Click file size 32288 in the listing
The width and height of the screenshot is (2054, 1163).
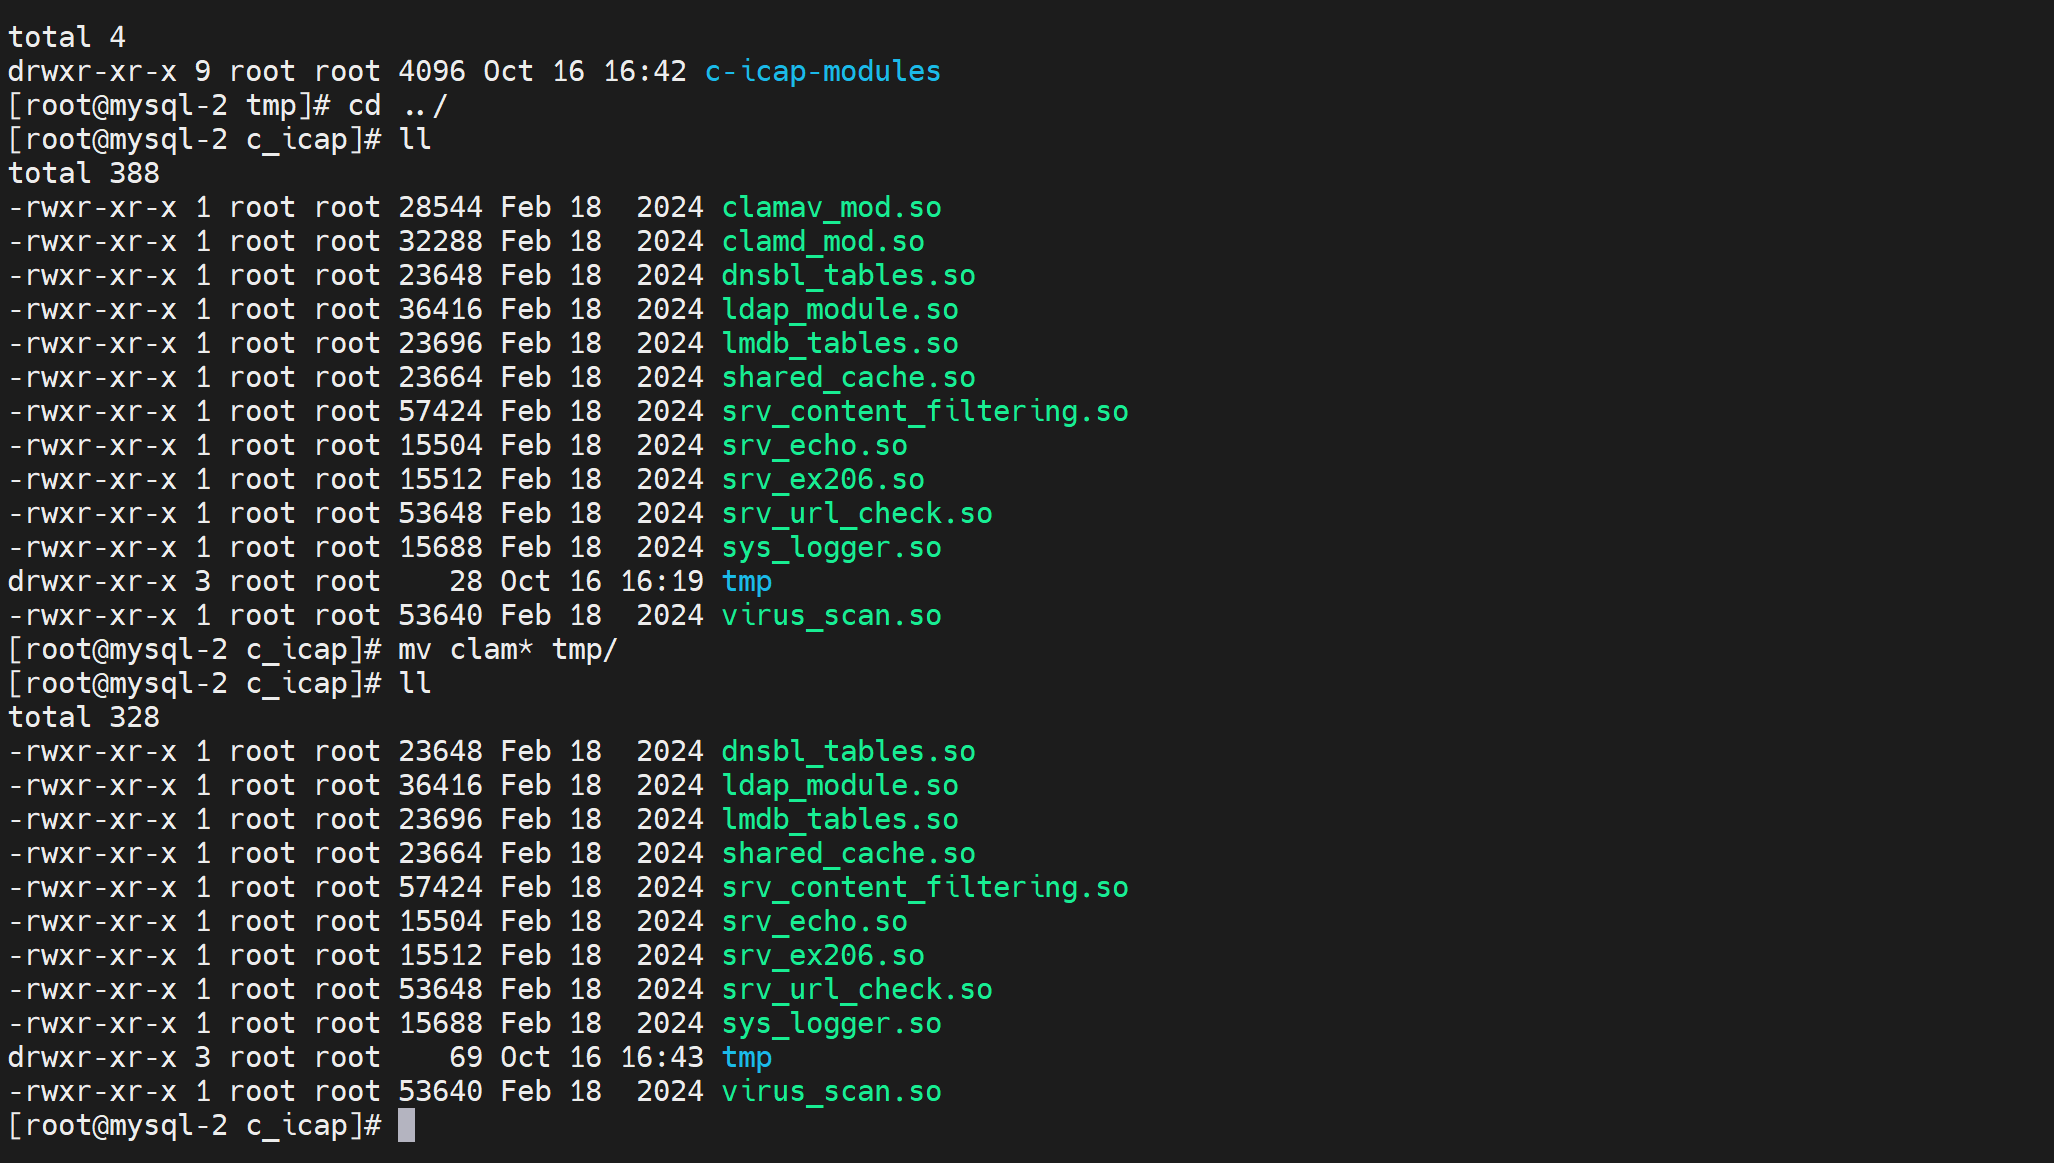(x=440, y=242)
